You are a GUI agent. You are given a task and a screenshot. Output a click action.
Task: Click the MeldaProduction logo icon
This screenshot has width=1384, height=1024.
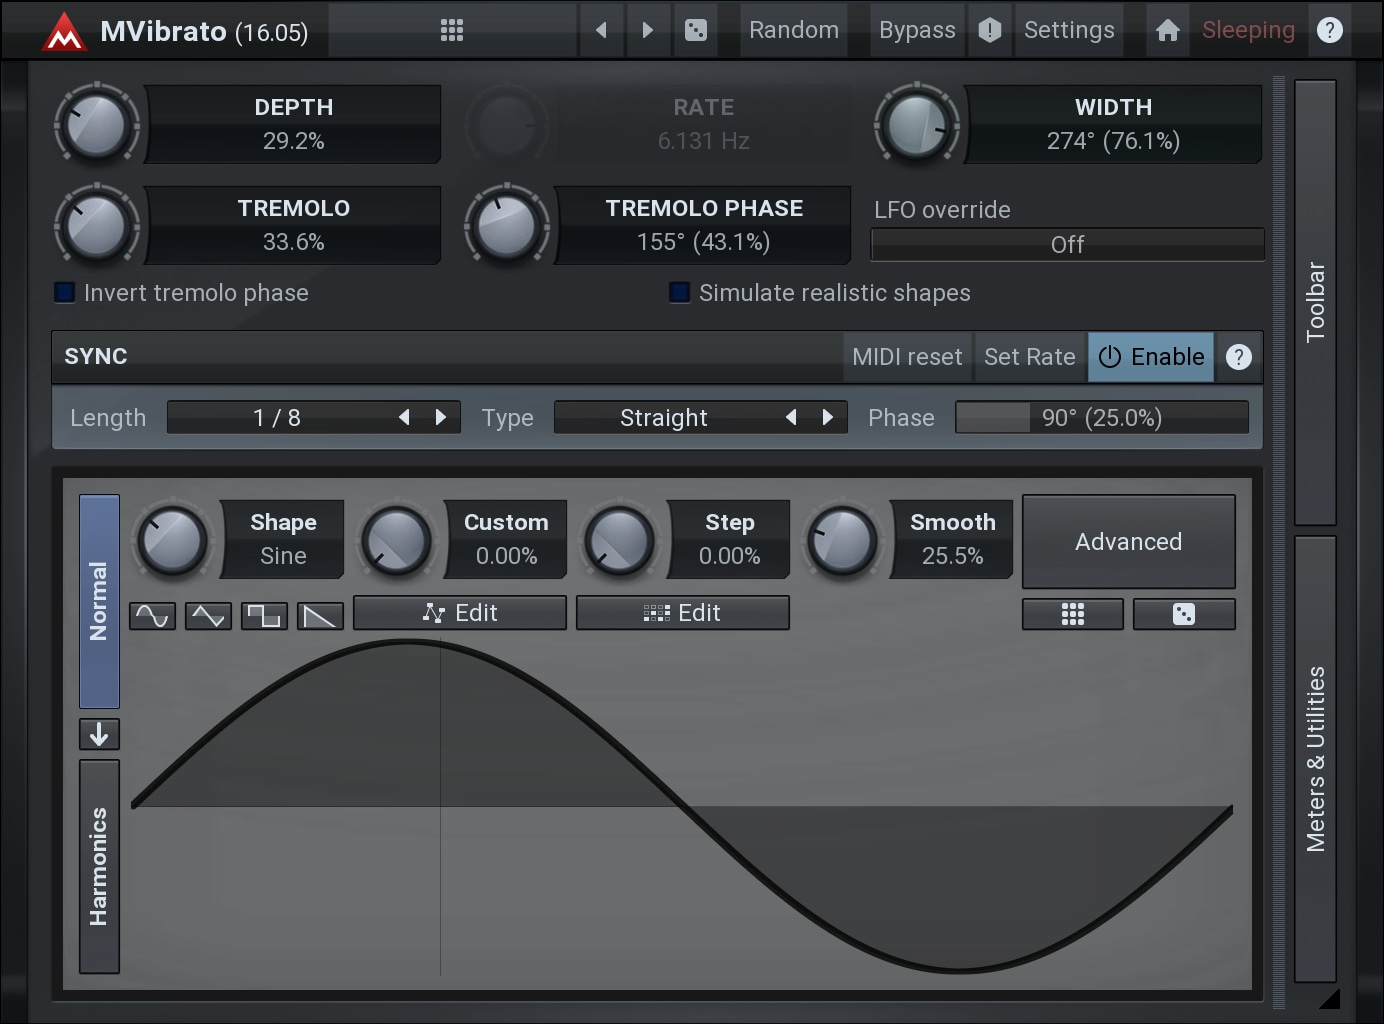tap(64, 31)
